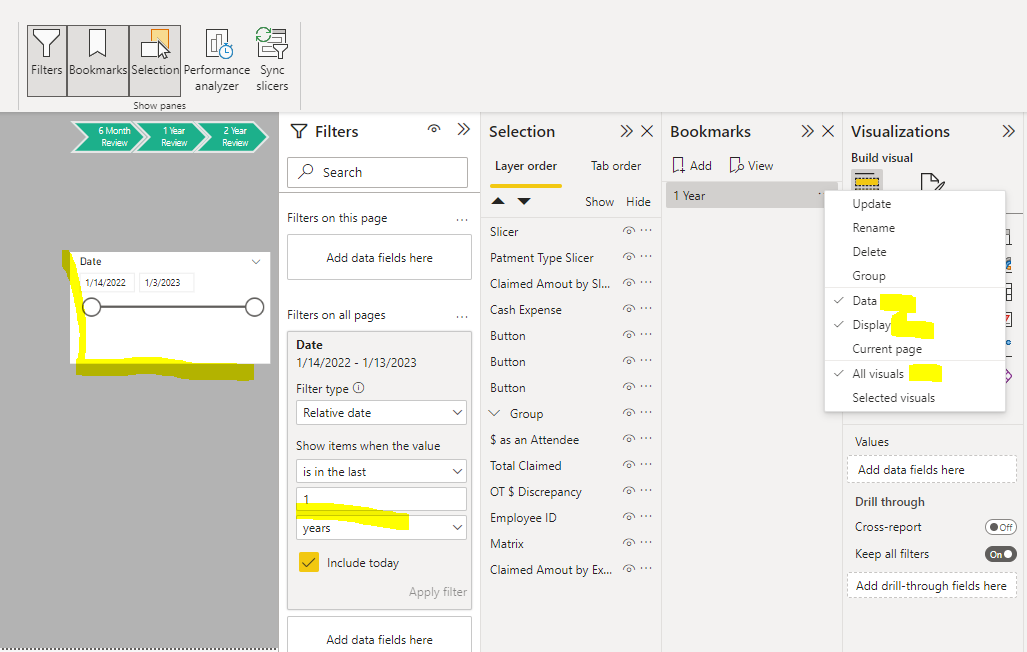Switch to Layer order tab
Viewport: 1027px width, 652px height.
[526, 166]
